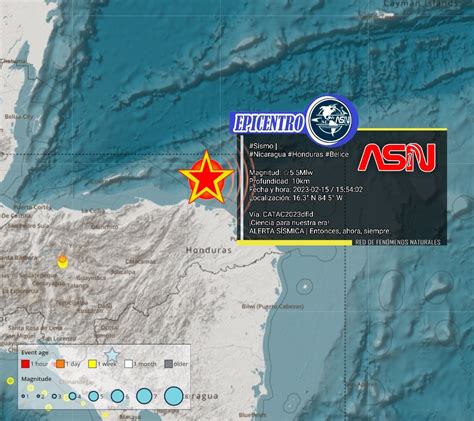Click the Puerto Cortés map label

pos(33,207)
